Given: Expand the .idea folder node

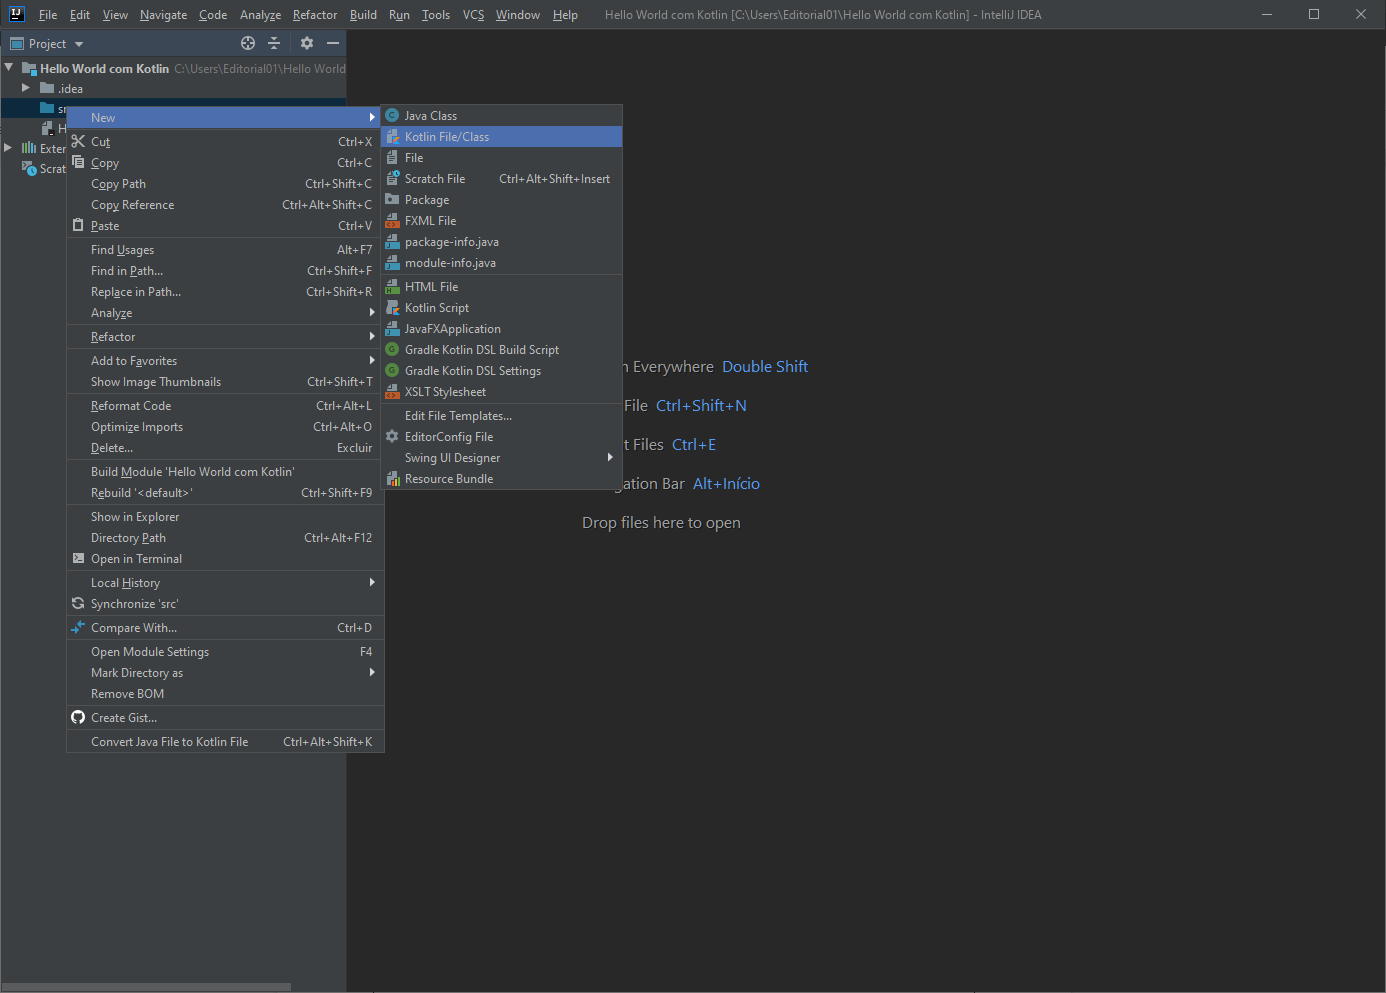Looking at the screenshot, I should (x=26, y=88).
